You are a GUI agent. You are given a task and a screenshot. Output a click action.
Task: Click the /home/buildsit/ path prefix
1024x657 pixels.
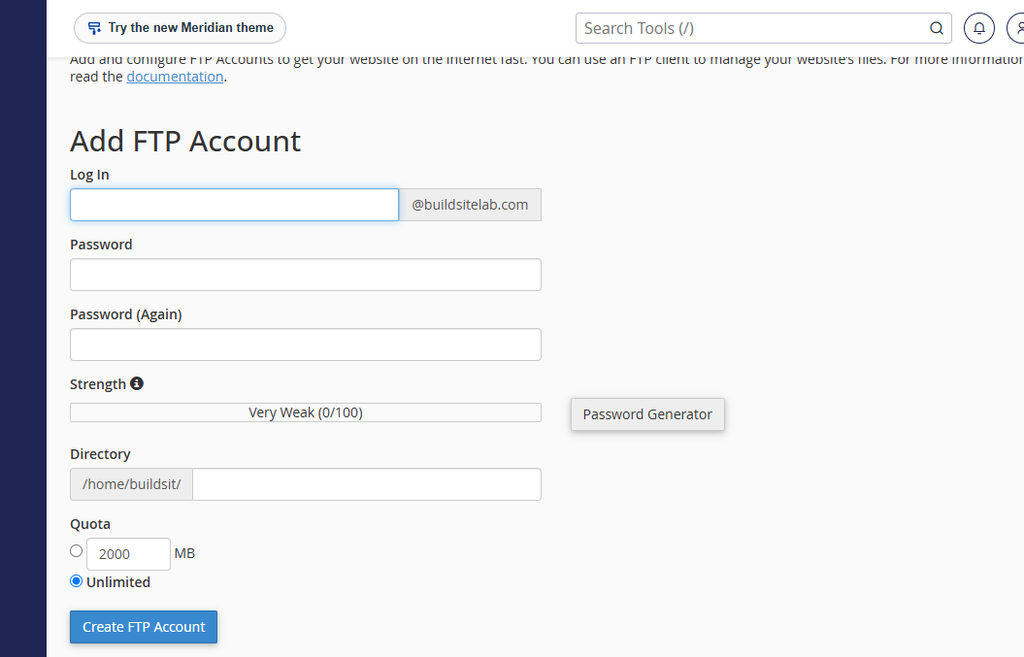[x=131, y=484]
